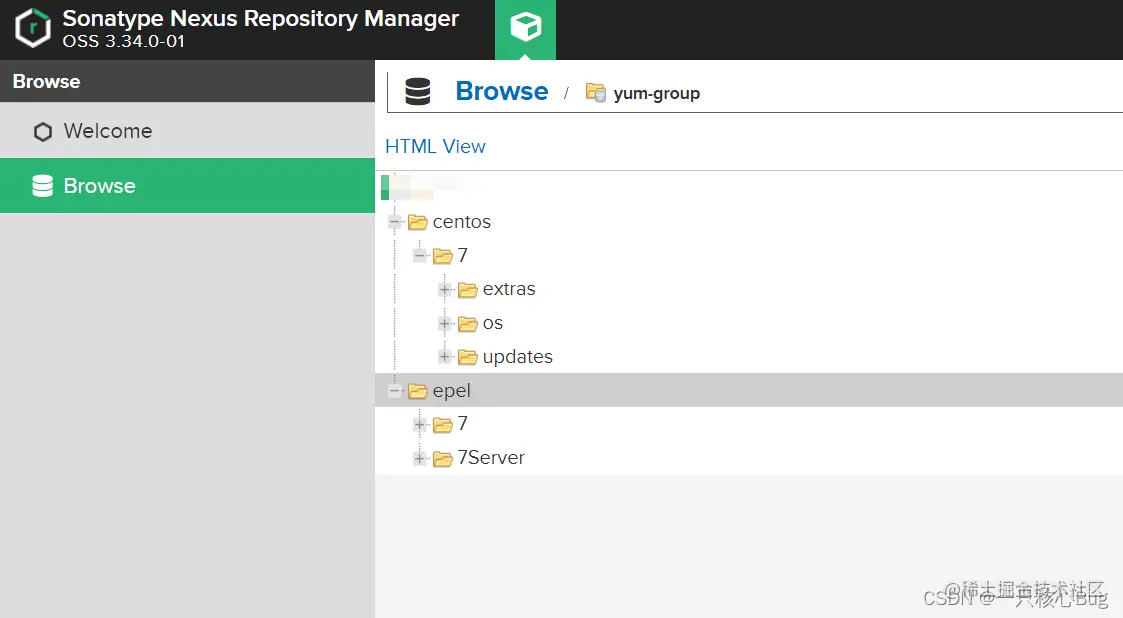Click the Nexus hexagon logo

tap(33, 29)
